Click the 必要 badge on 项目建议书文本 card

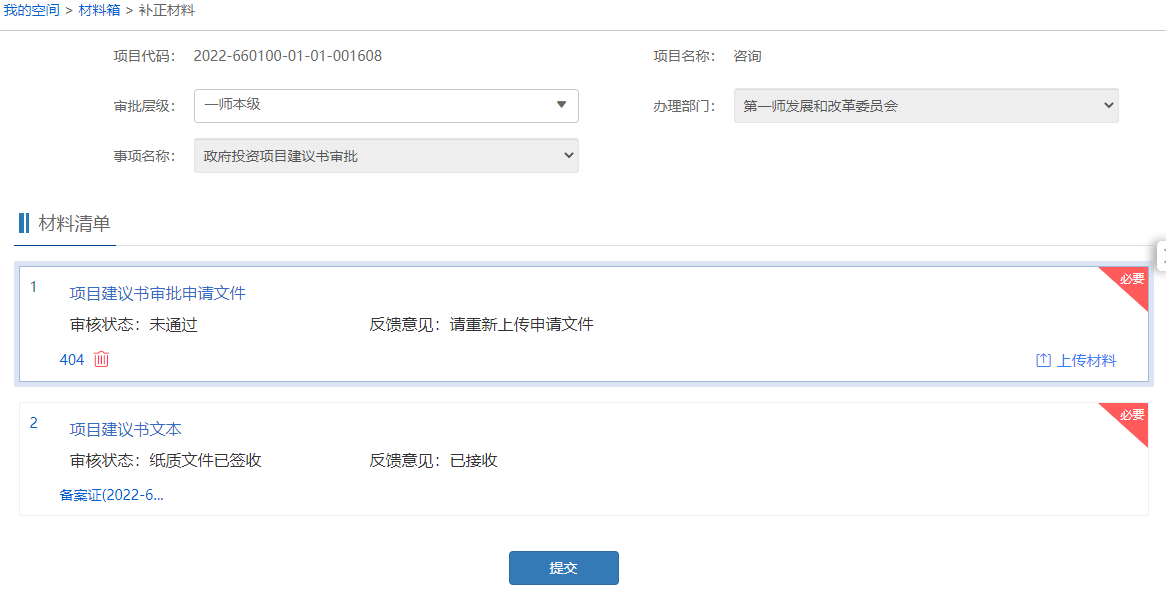click(x=1131, y=415)
